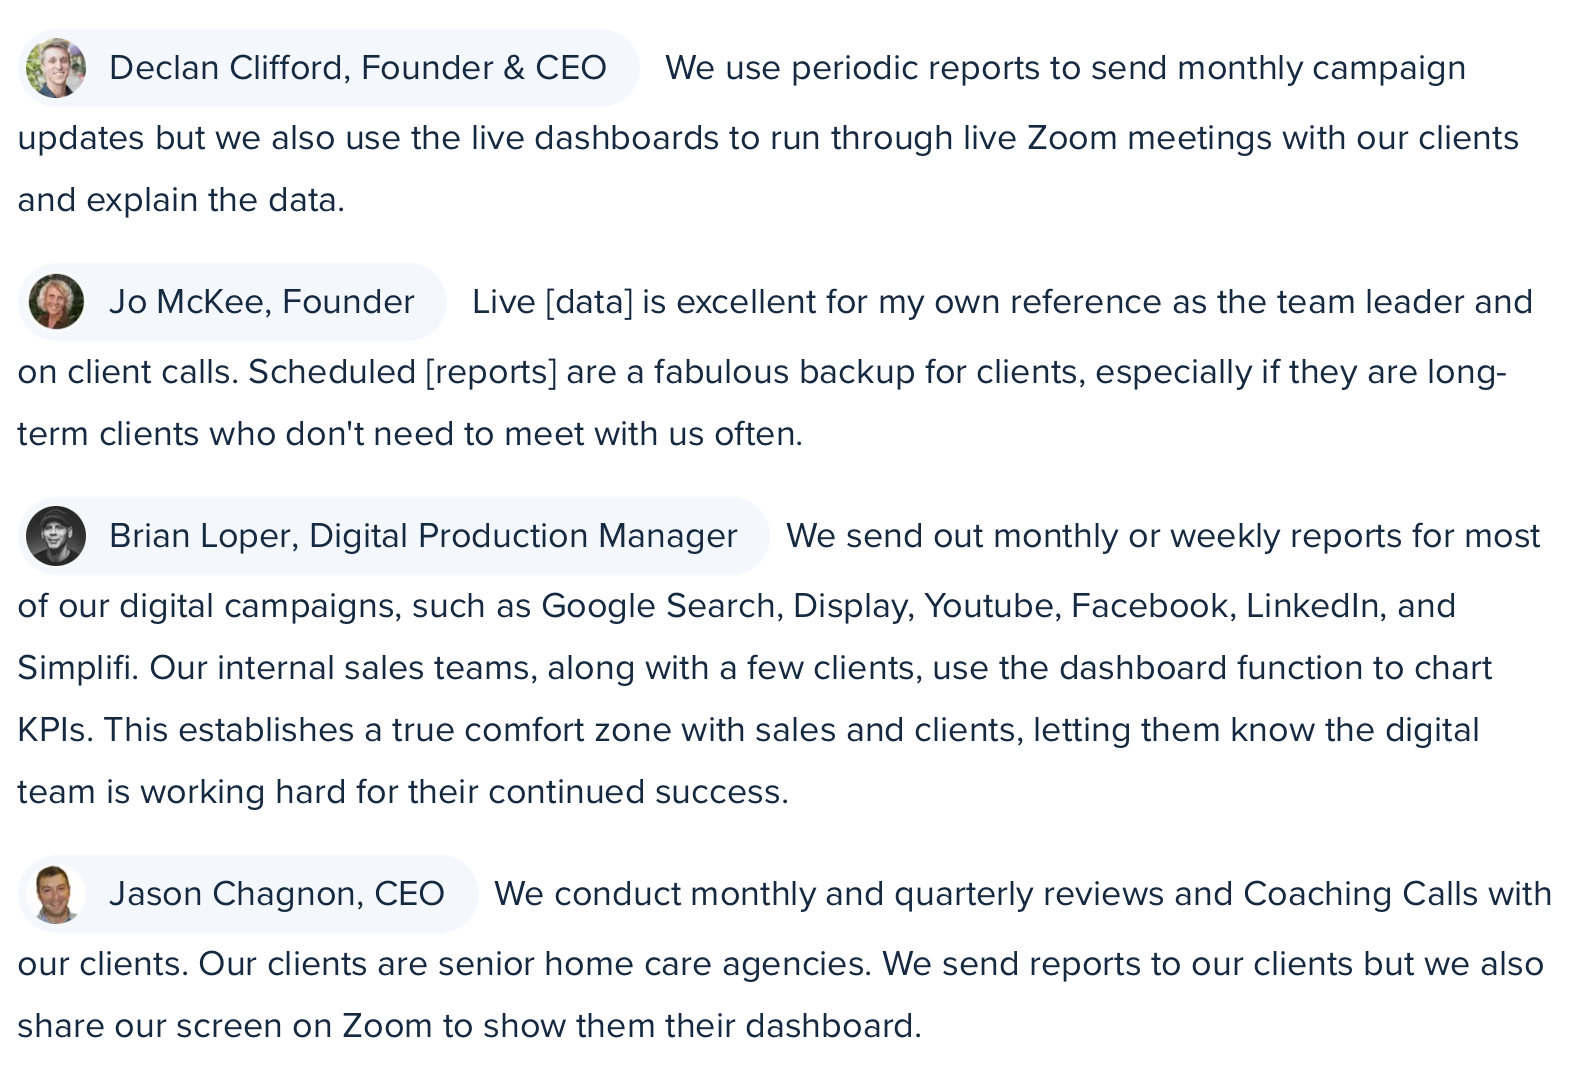1584x1076 pixels.
Task: Click the word "KPIs" in Brian's quote
Action: click(x=54, y=730)
